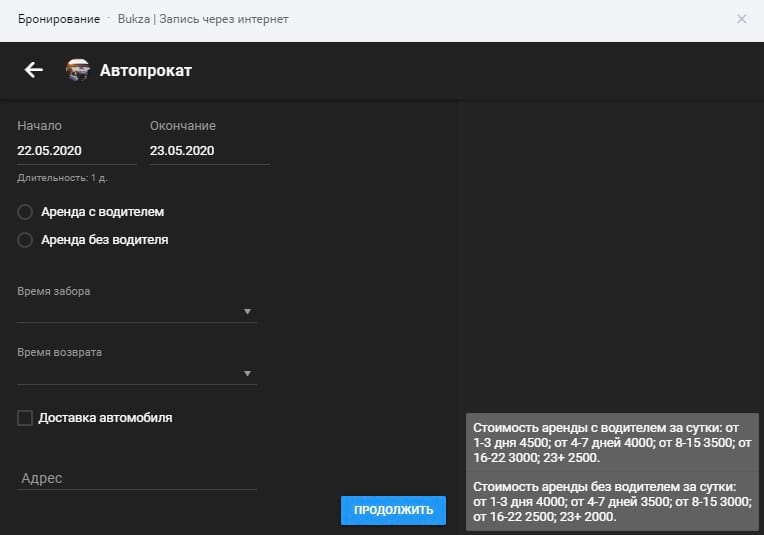Screen dimensions: 764x535
Task: Select Аренда с водителем radio option
Action: coord(26,212)
